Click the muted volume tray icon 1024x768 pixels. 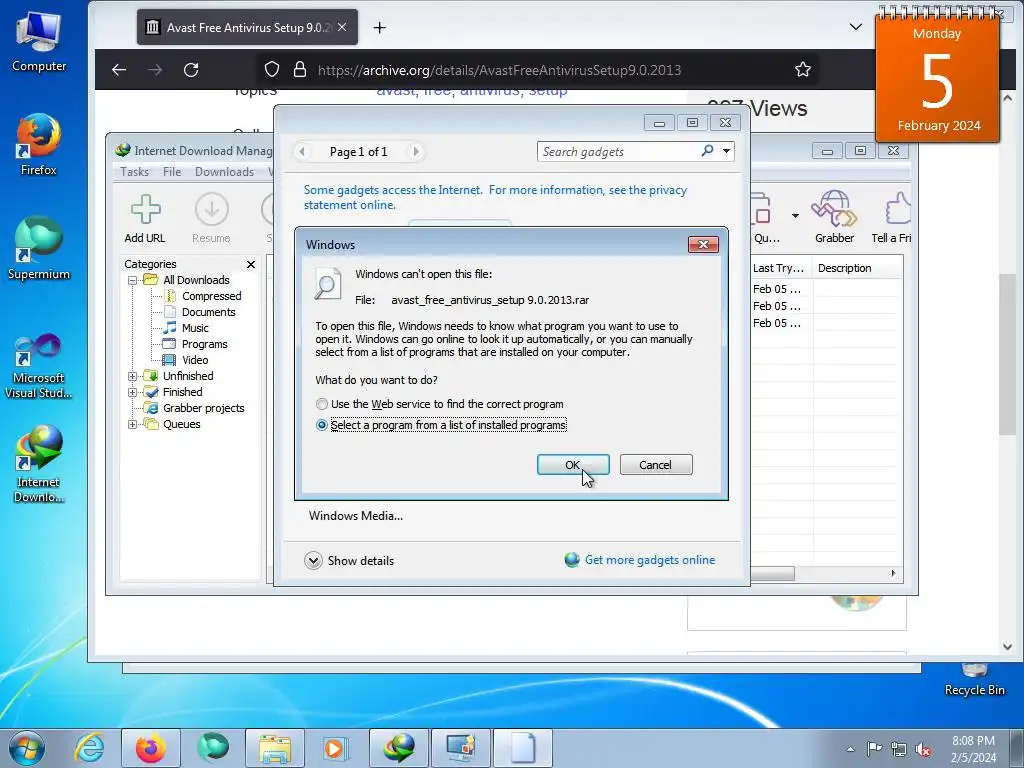(x=923, y=749)
